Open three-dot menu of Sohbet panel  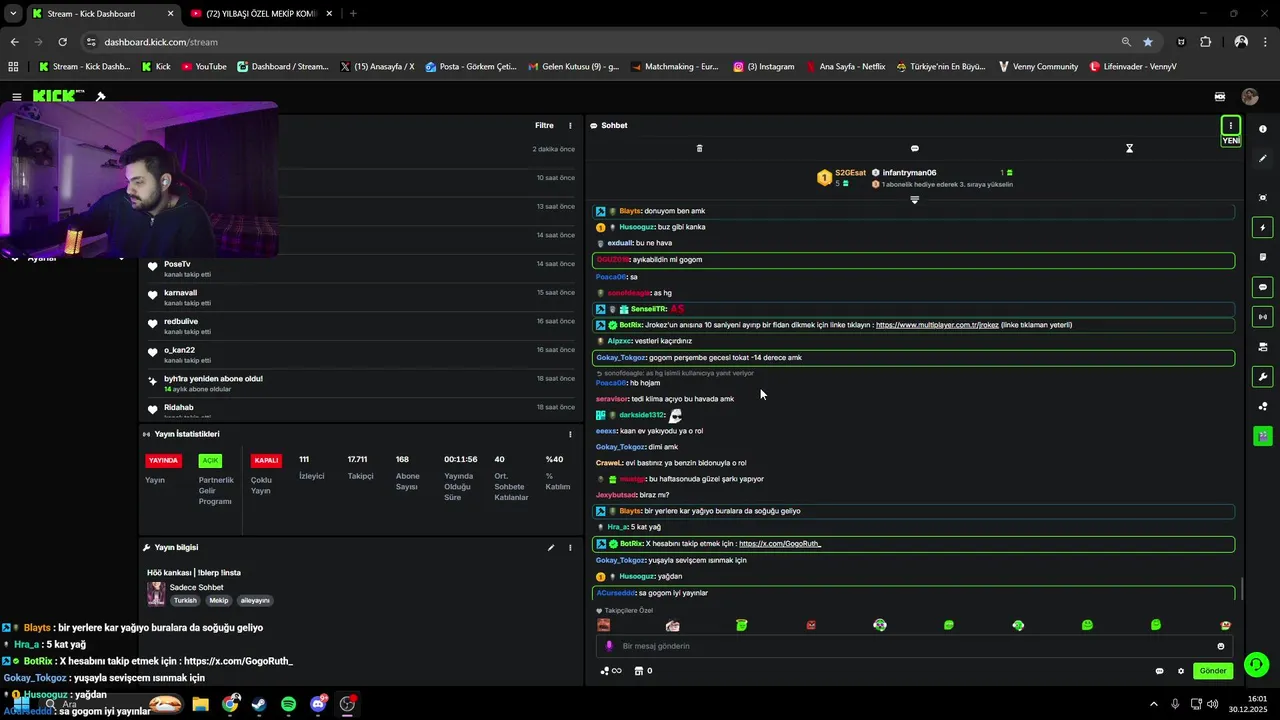1231,125
